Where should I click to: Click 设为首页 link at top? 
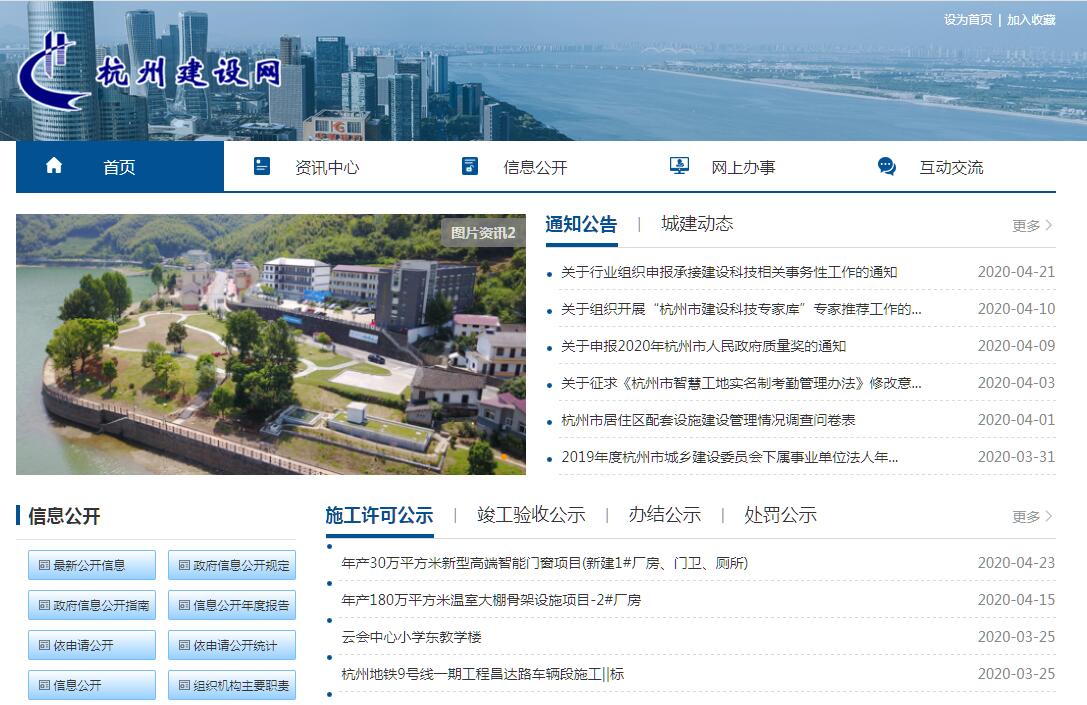tap(968, 19)
